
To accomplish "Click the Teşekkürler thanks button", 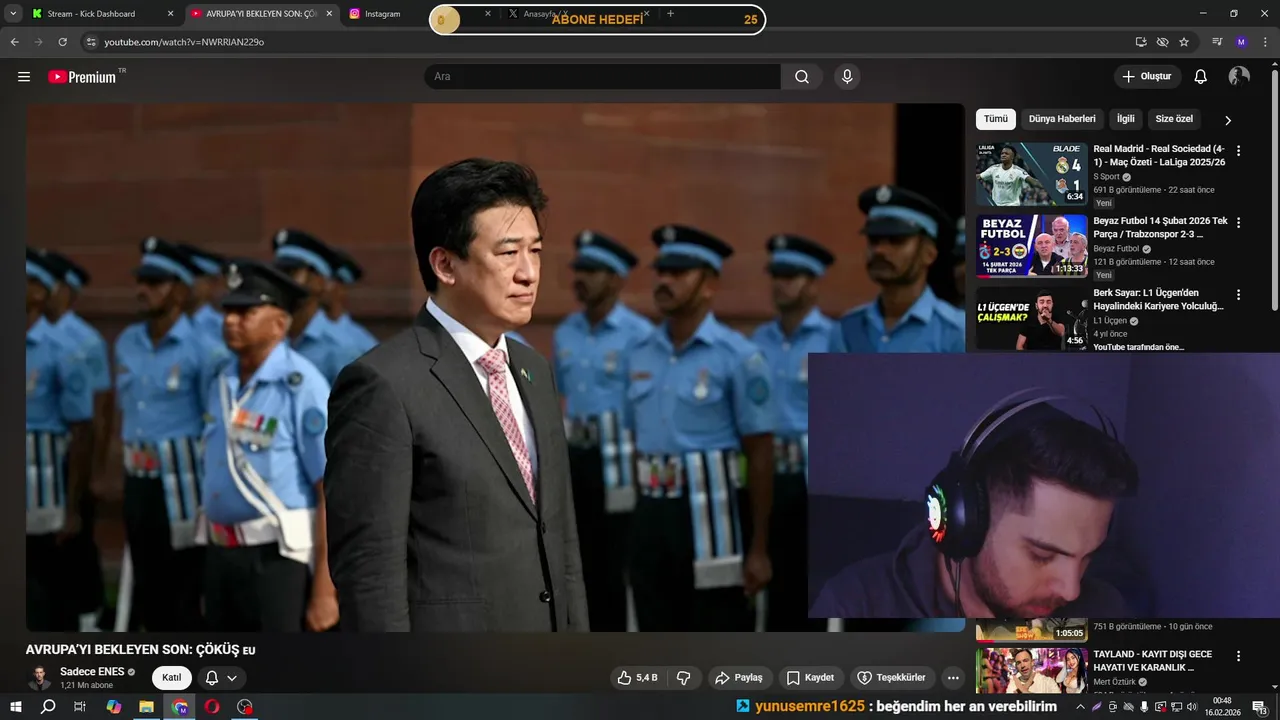I will [x=892, y=678].
